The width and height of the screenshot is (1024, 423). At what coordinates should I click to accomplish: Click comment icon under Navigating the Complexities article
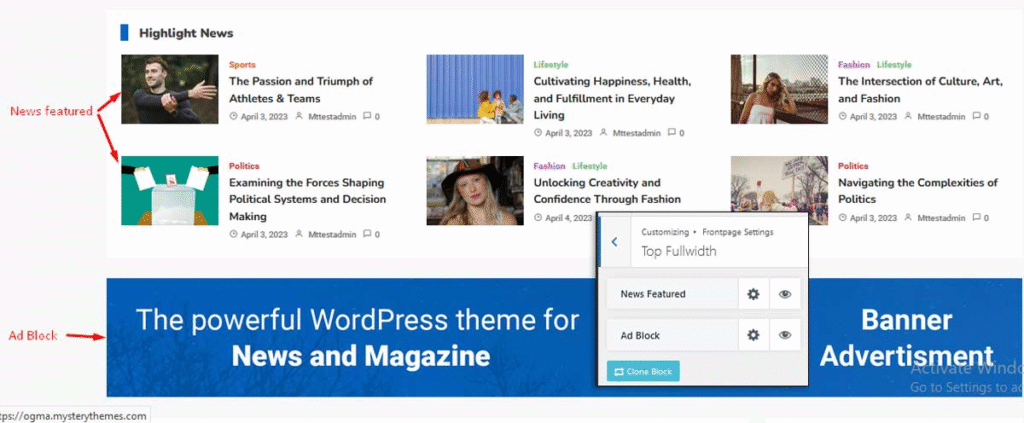[x=976, y=218]
